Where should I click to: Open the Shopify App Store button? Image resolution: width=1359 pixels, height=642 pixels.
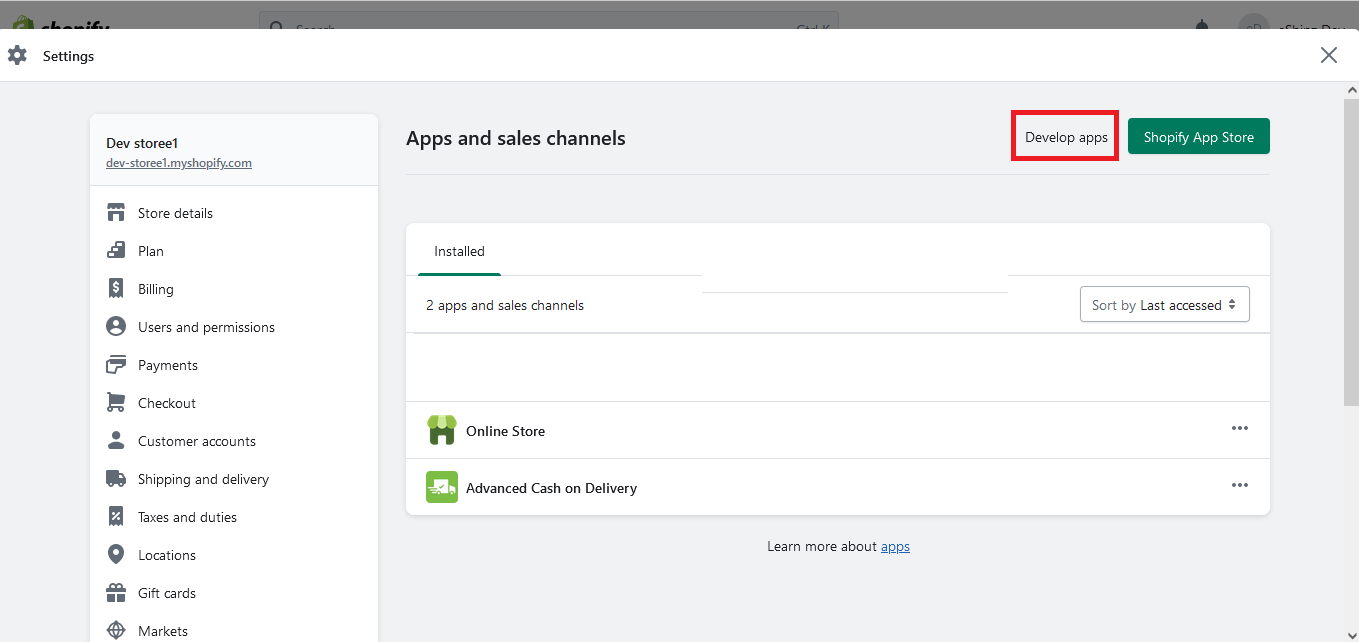(x=1199, y=137)
